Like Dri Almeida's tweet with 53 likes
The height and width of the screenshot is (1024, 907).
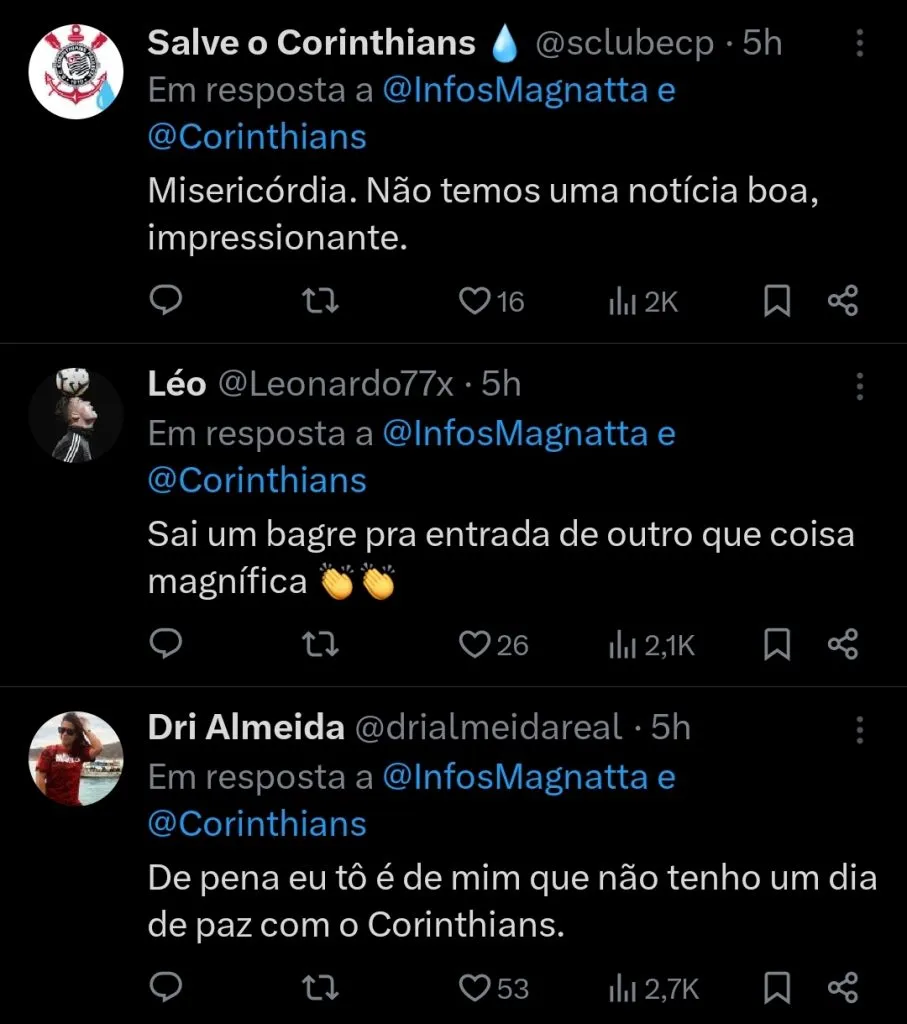474,988
